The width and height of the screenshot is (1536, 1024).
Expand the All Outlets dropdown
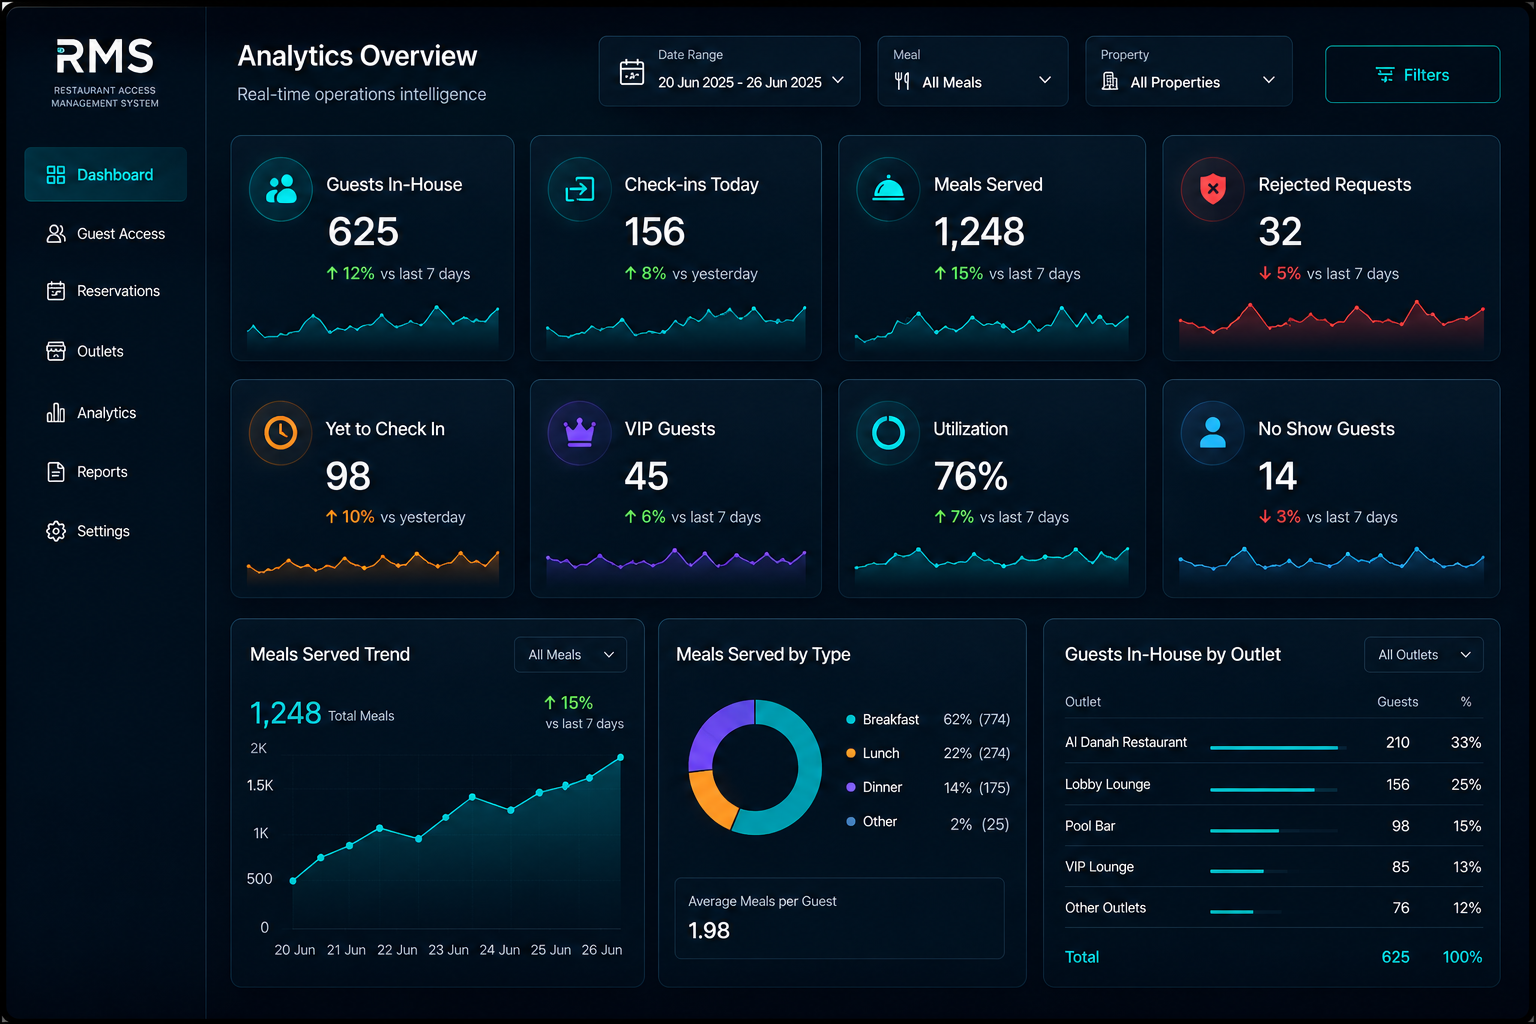[1424, 655]
